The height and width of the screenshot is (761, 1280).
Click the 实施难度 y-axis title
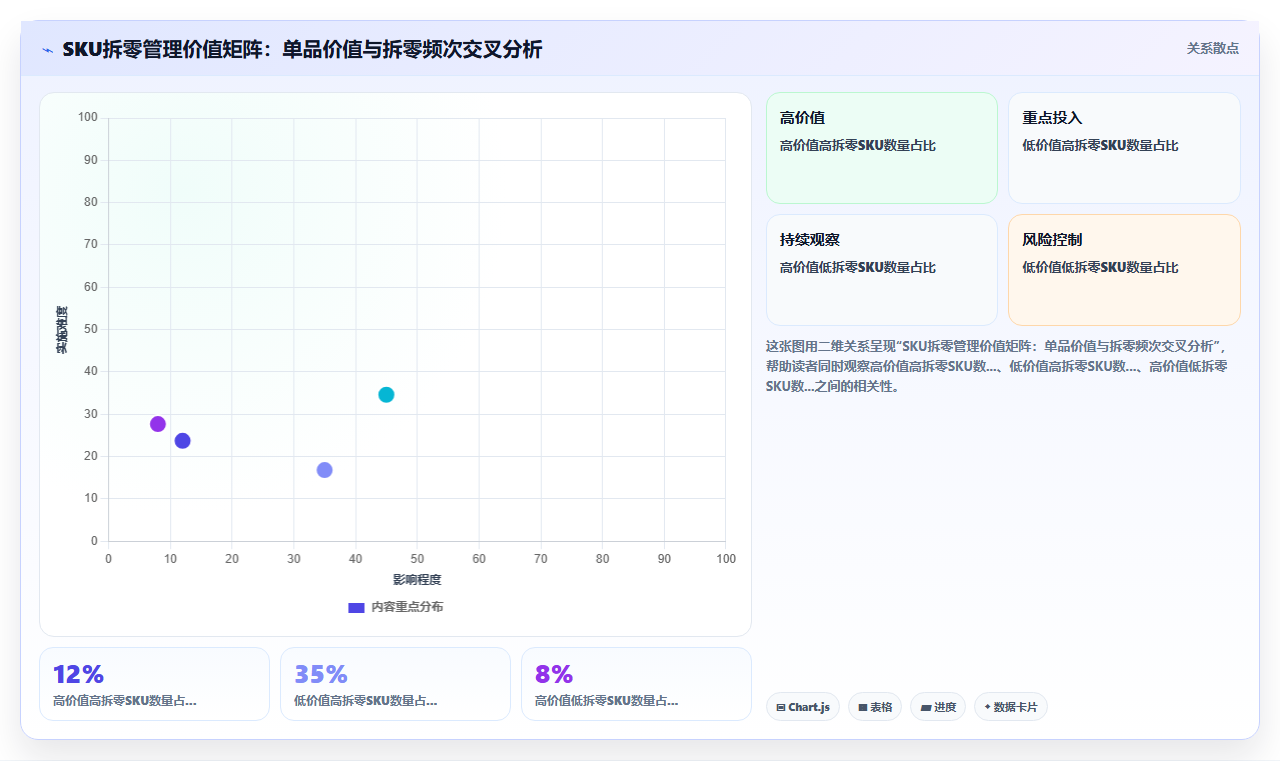point(62,330)
